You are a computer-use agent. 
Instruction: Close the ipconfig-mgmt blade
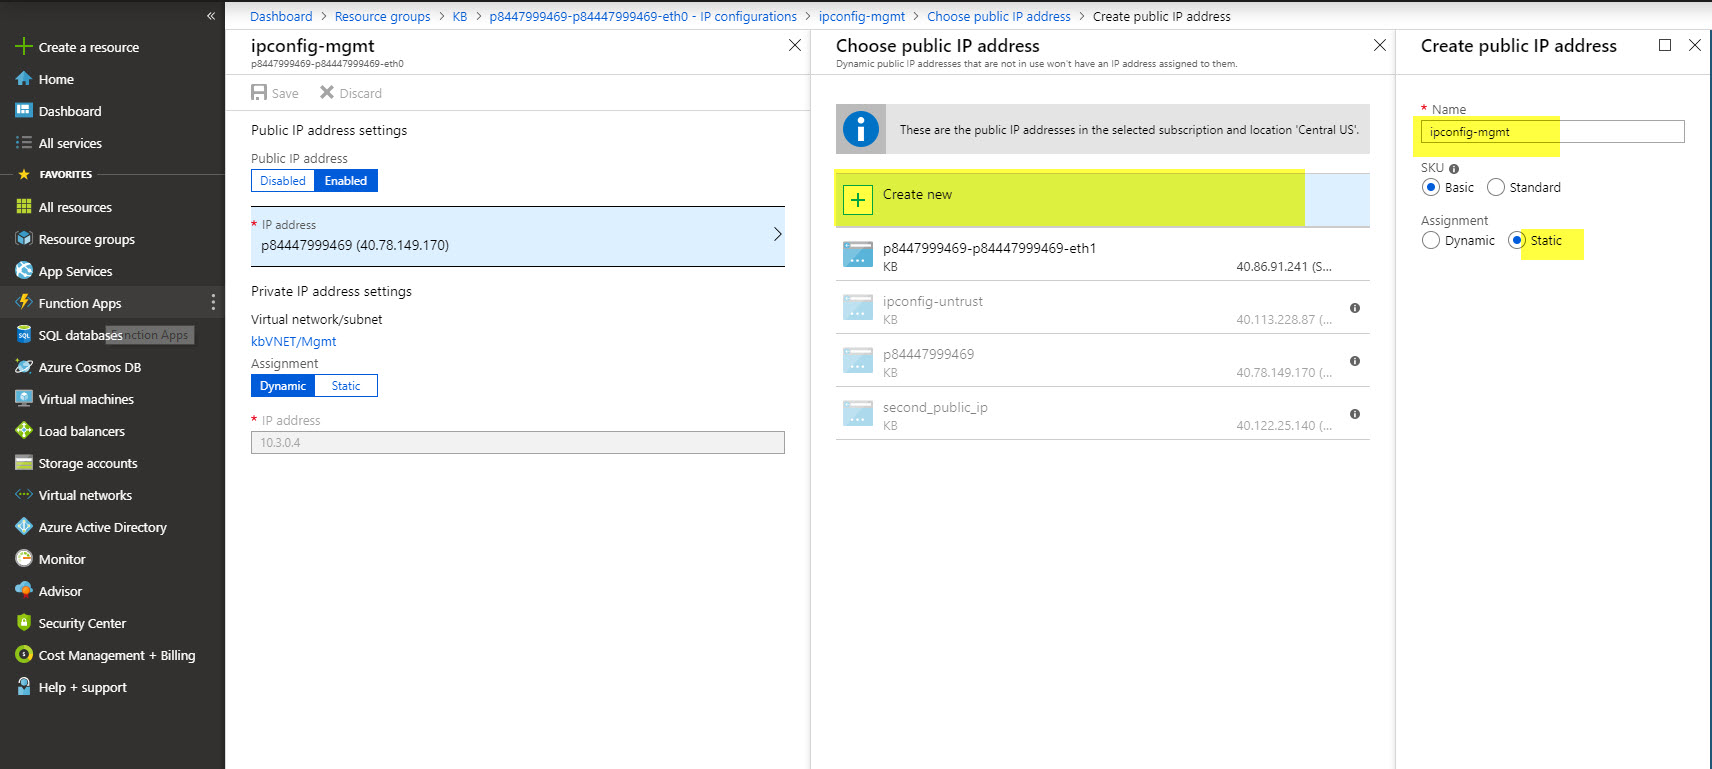[x=795, y=45]
